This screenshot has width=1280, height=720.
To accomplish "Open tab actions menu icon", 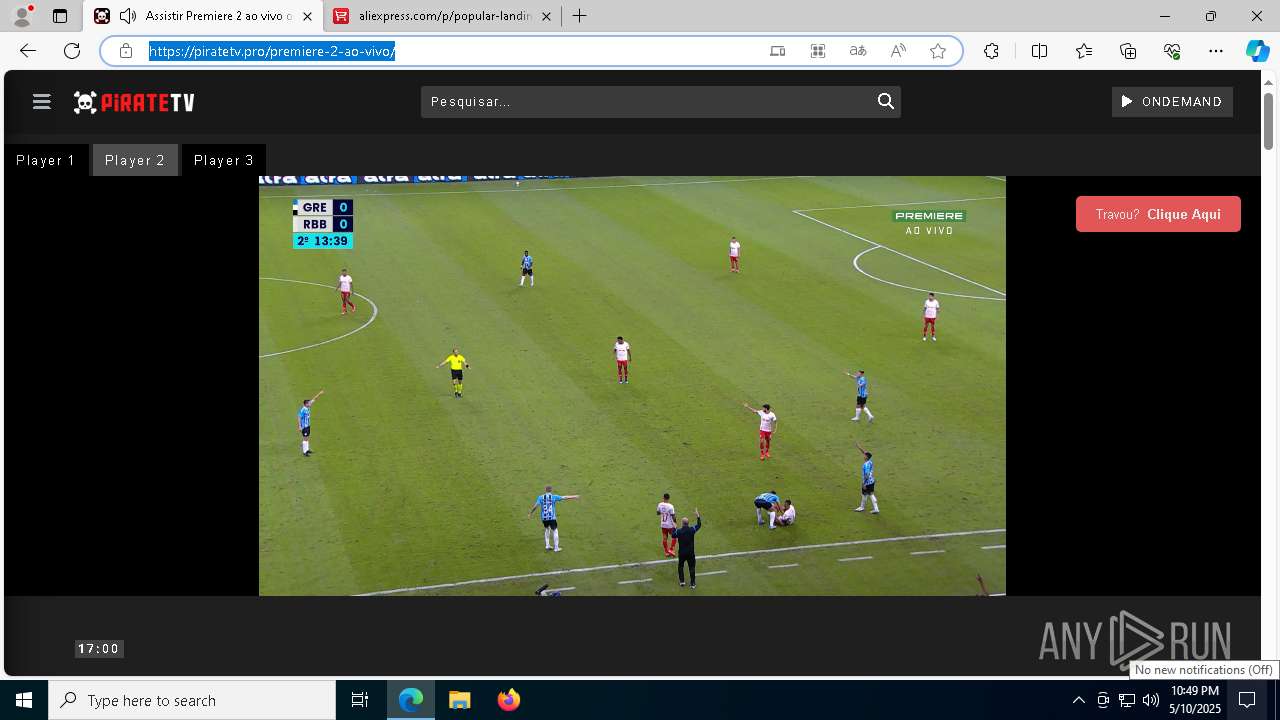I will pyautogui.click(x=60, y=16).
